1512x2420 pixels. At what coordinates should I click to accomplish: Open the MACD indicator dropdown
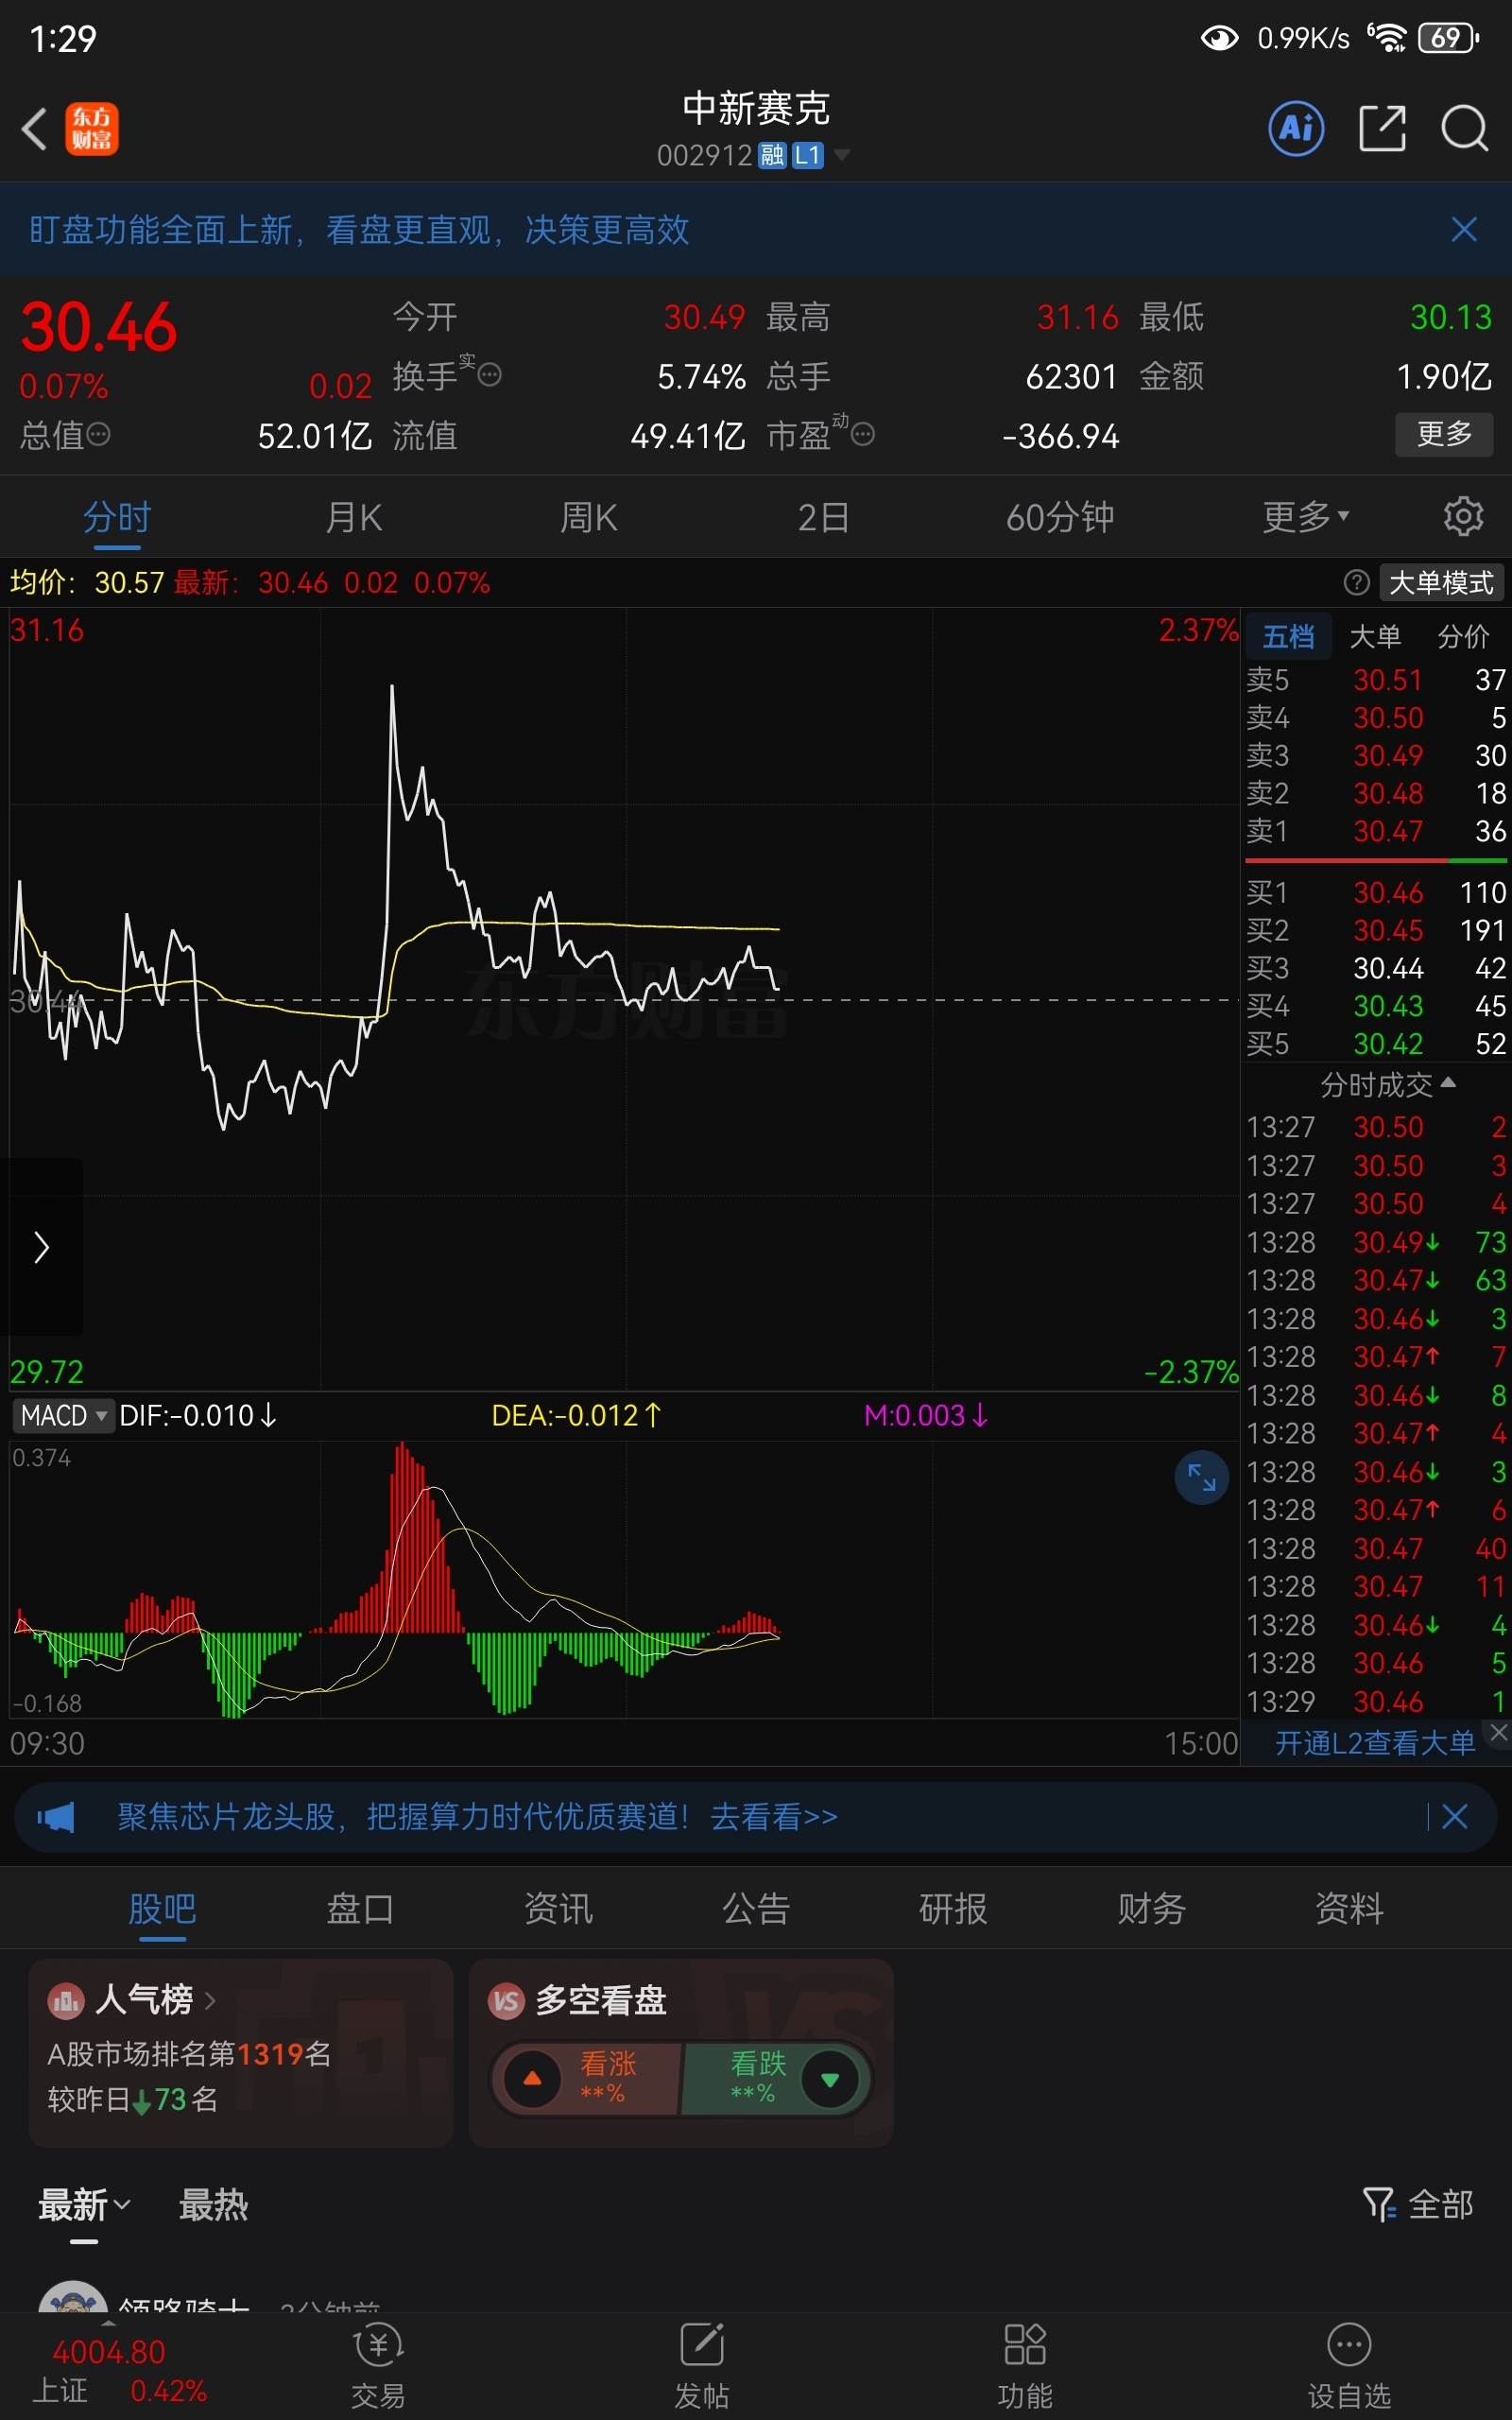[x=63, y=1415]
